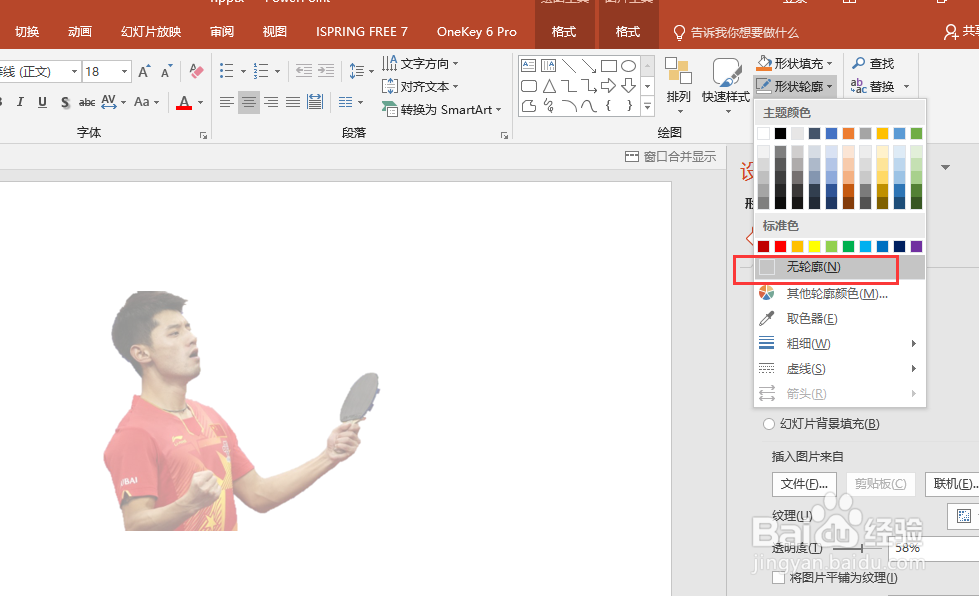Open line spacing dropdown

(x=361, y=71)
